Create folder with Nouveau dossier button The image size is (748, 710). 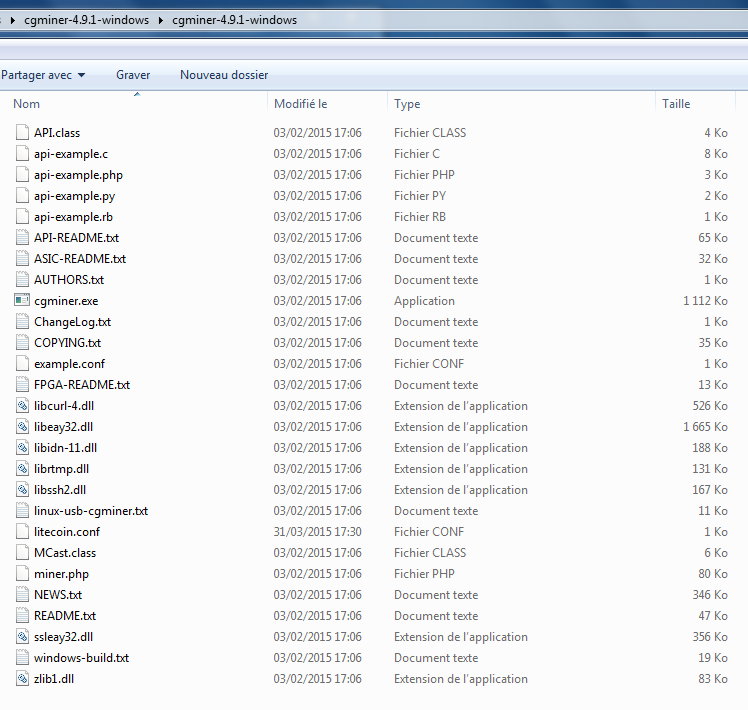[x=224, y=75]
